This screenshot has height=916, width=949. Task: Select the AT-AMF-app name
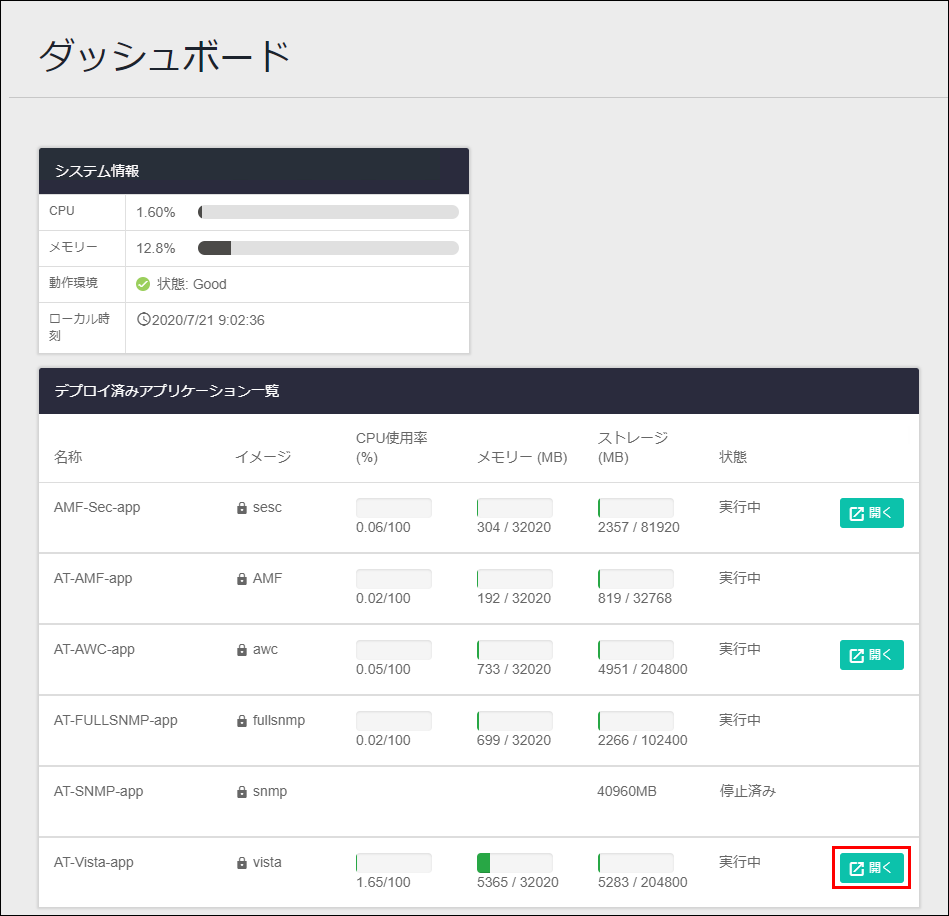pos(93,578)
